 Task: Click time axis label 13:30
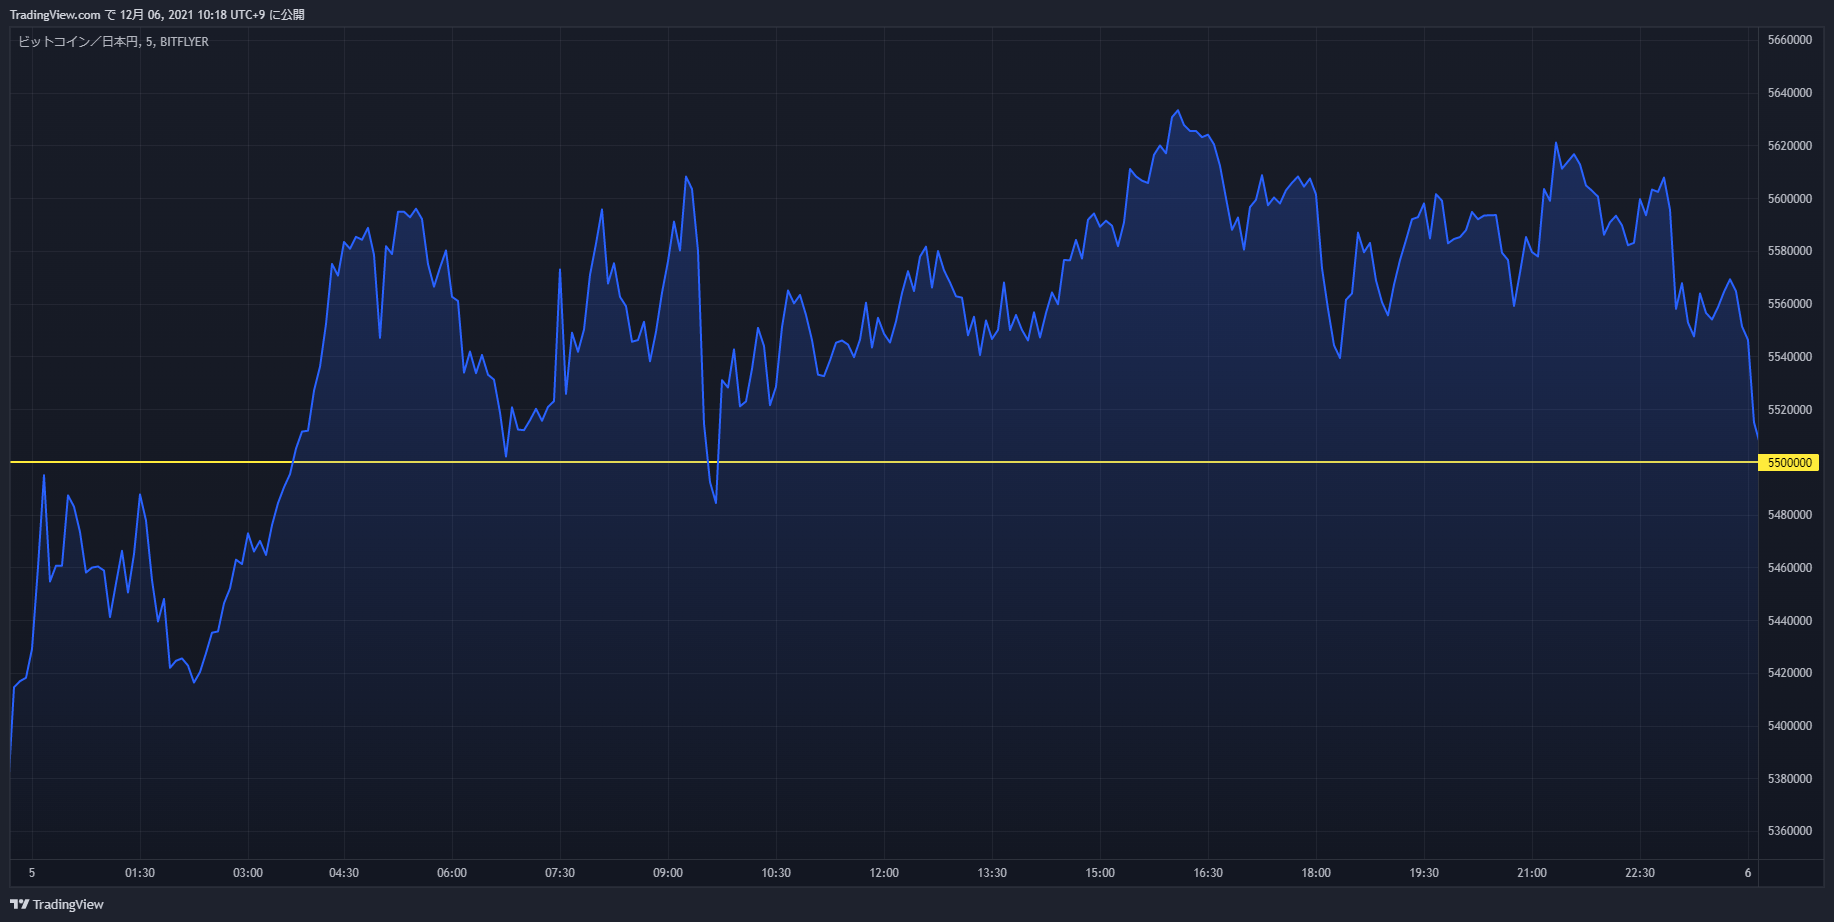coord(992,873)
